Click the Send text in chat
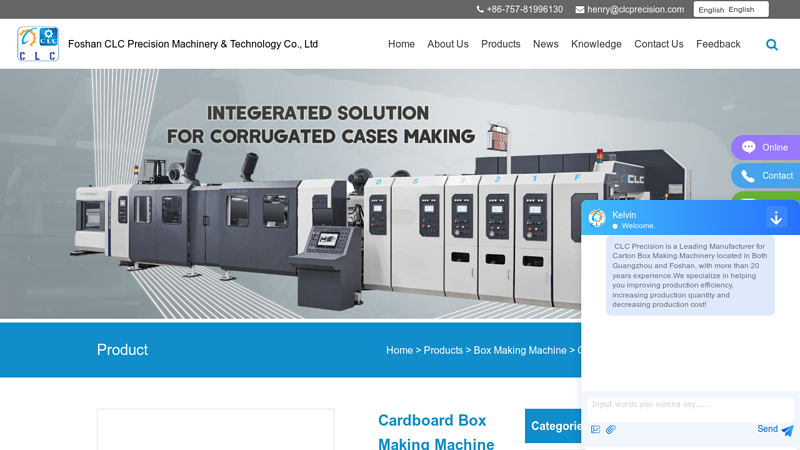The height and width of the screenshot is (450, 800). point(767,429)
